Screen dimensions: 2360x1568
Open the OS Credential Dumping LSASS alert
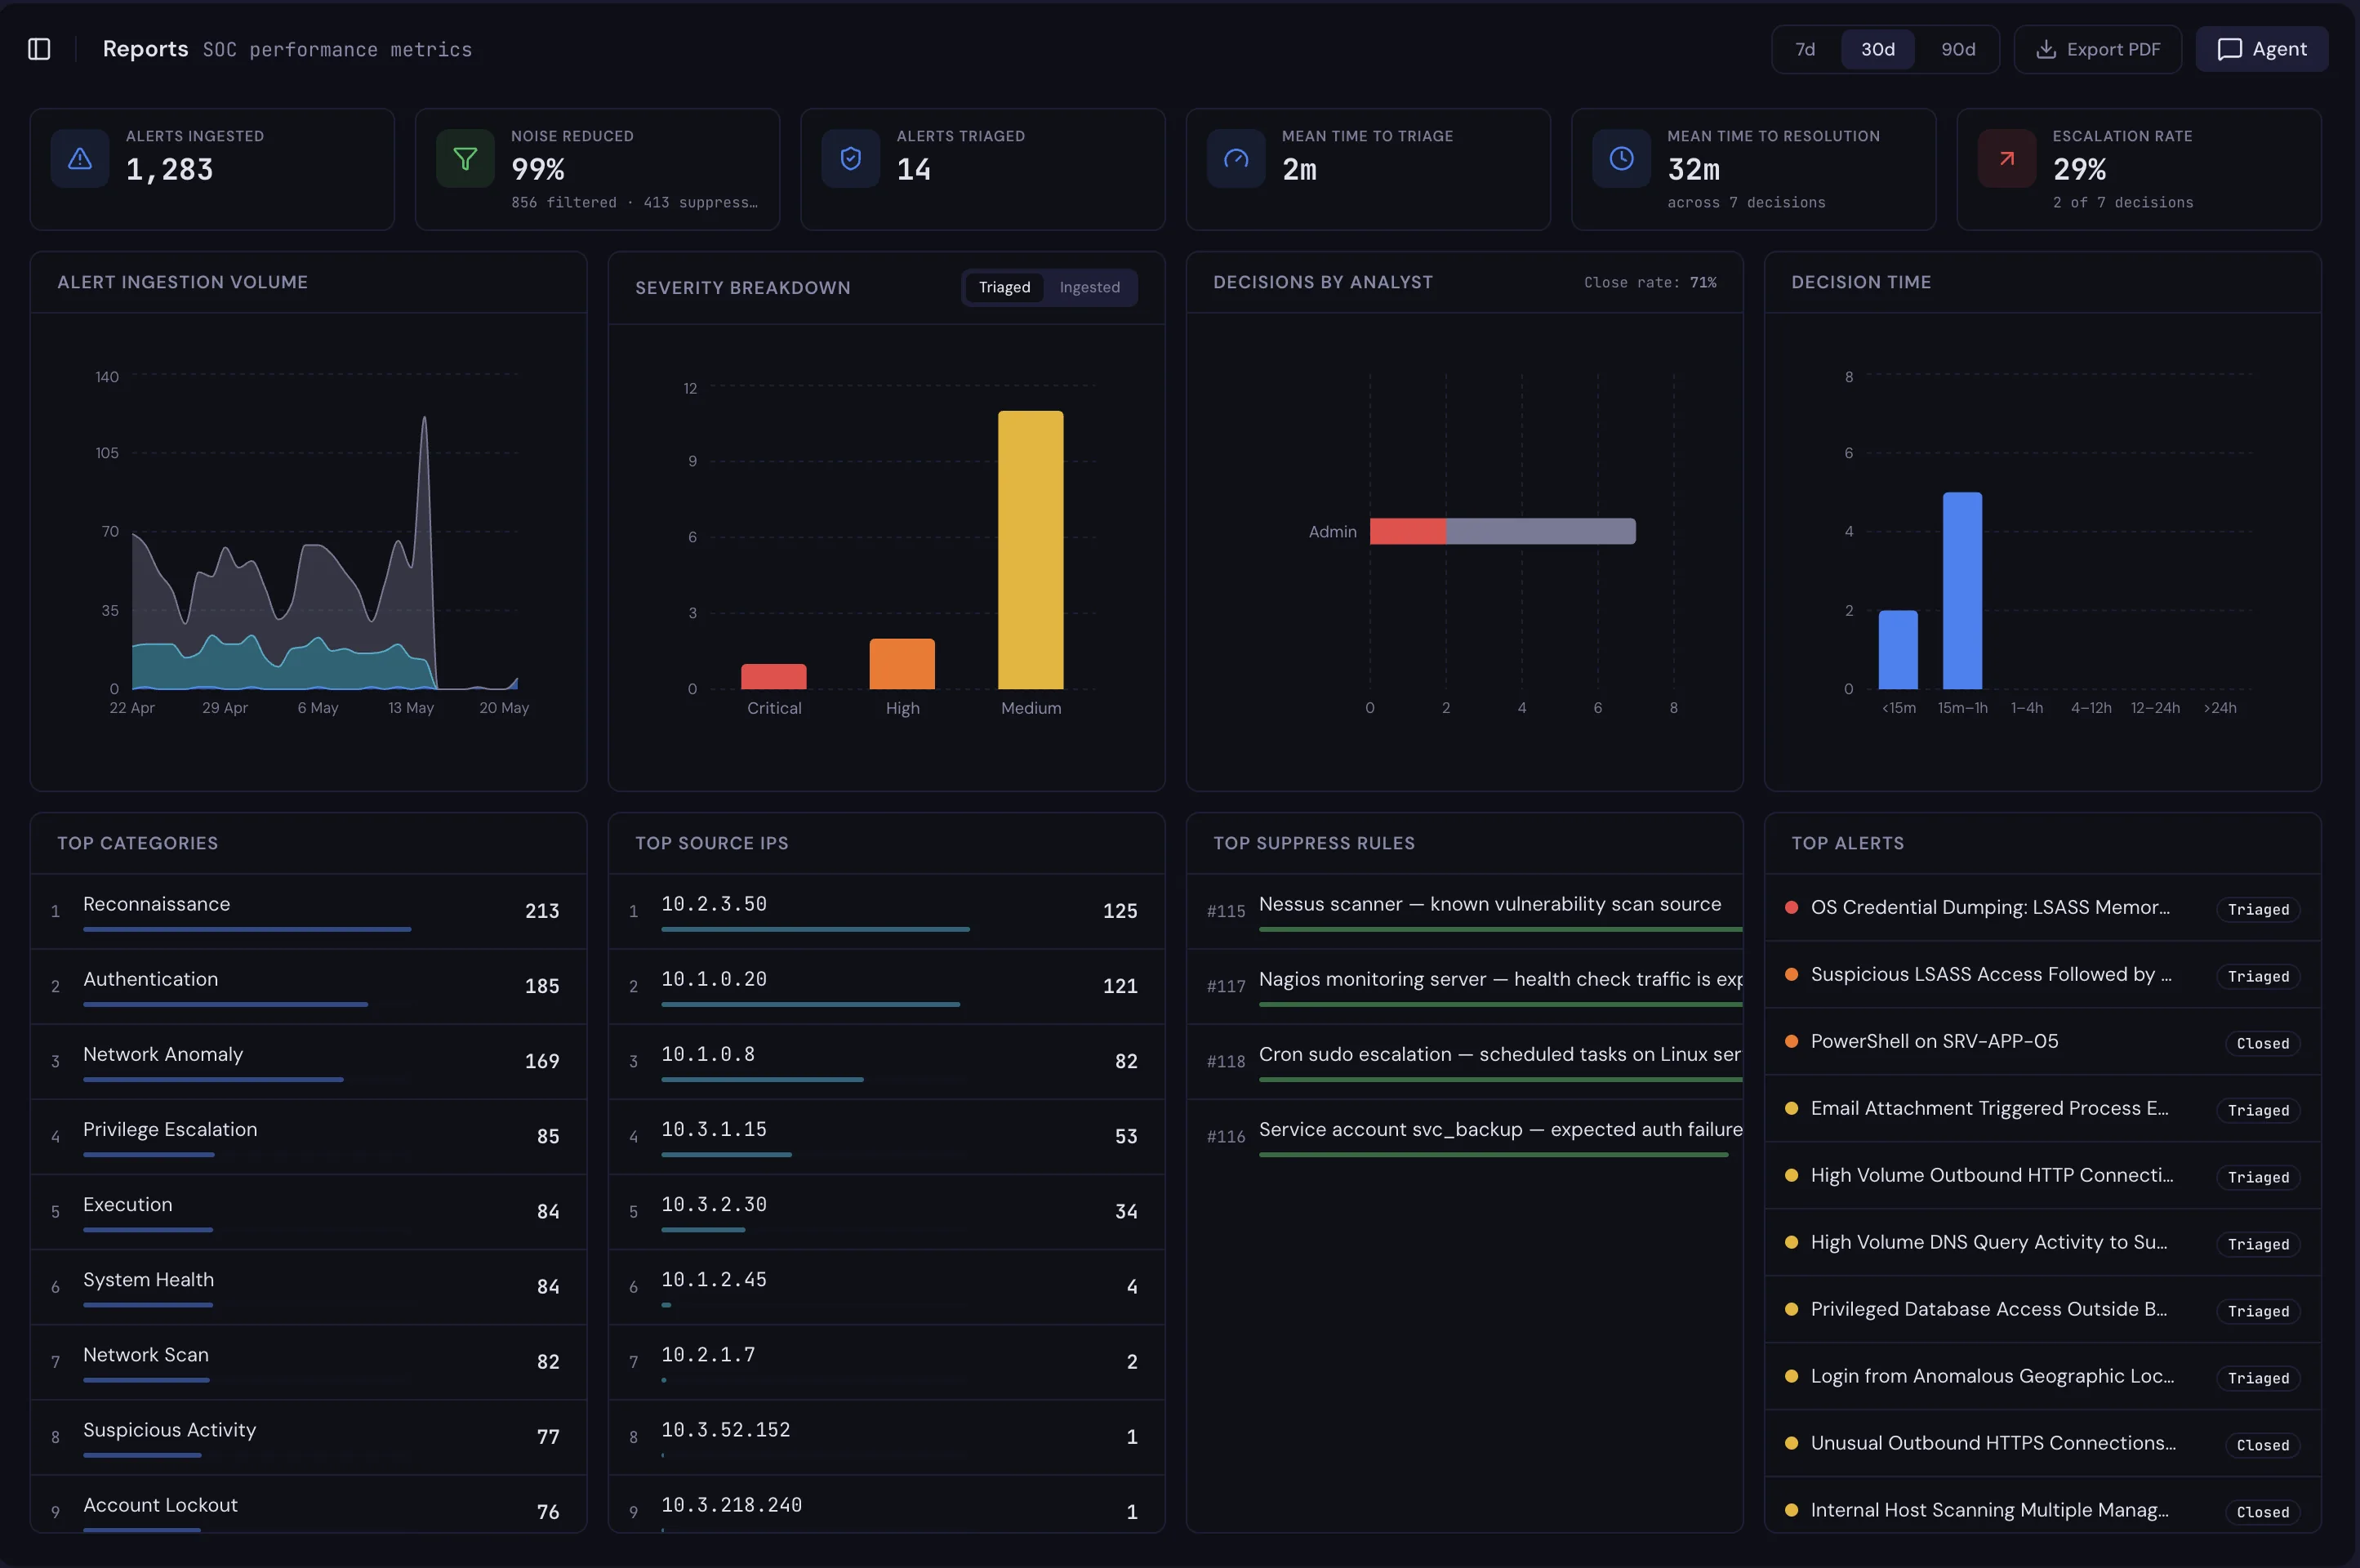coord(2043,908)
